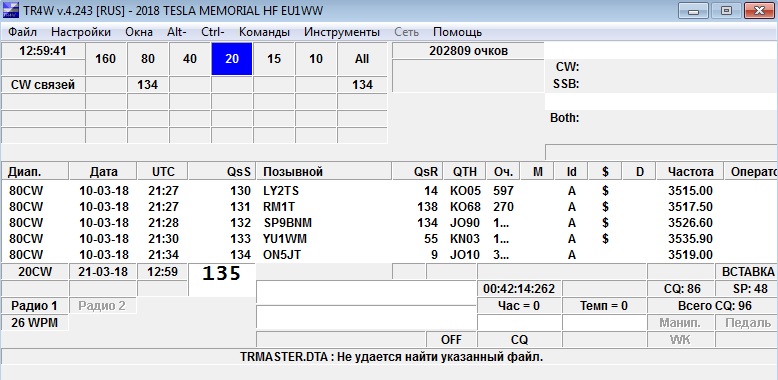The height and width of the screenshot is (380, 778).
Task: Open the Окна menu
Action: [139, 32]
